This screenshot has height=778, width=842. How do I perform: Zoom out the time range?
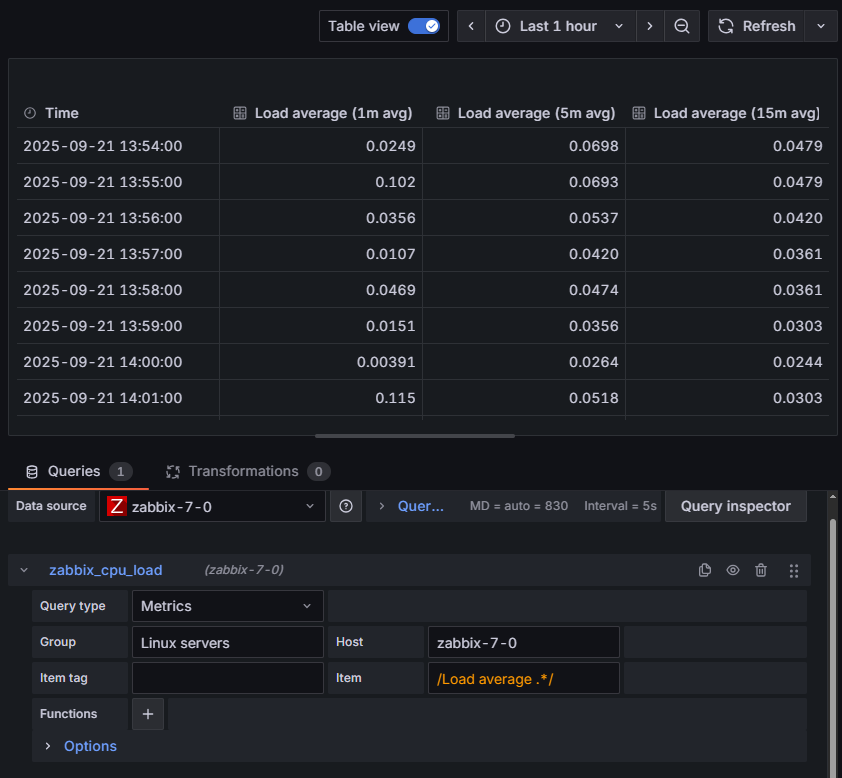[x=682, y=26]
